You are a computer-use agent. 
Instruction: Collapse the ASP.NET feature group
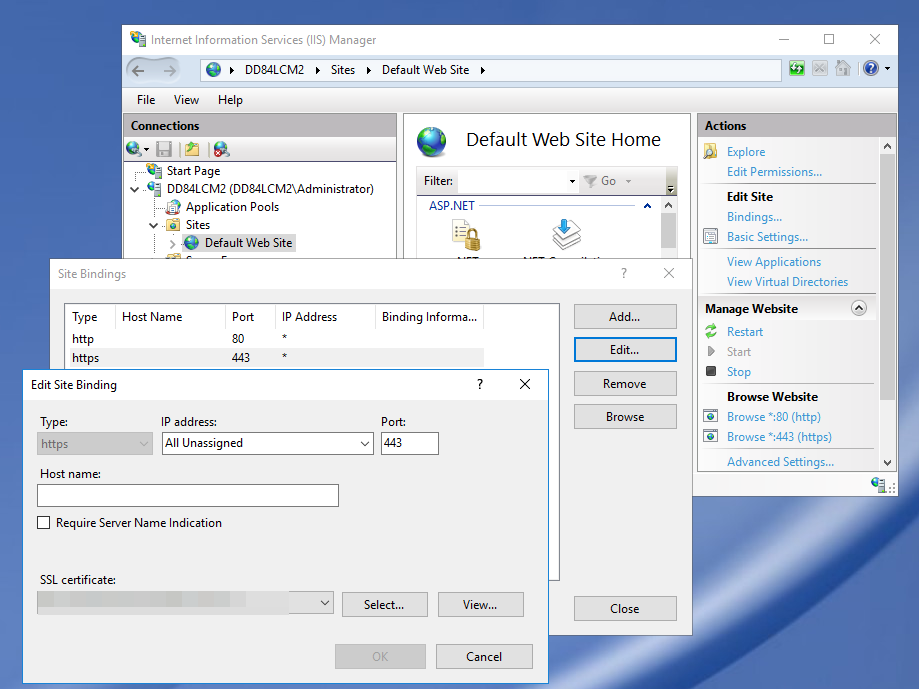647,206
